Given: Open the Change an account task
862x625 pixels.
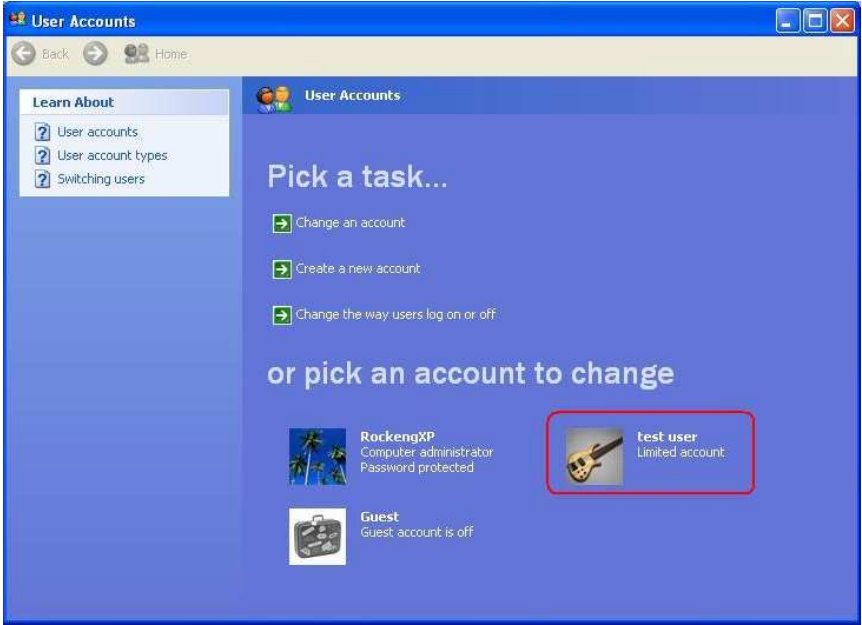Looking at the screenshot, I should pyautogui.click(x=350, y=223).
